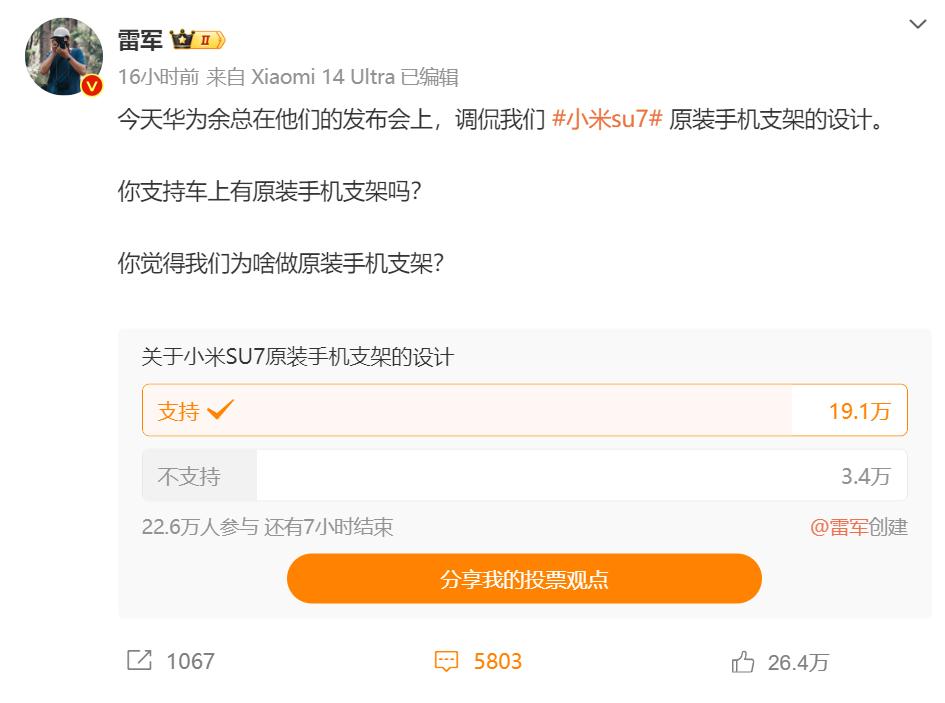Screen dimensions: 945x703
Task: Click the repost share icon
Action: pyautogui.click(x=139, y=661)
